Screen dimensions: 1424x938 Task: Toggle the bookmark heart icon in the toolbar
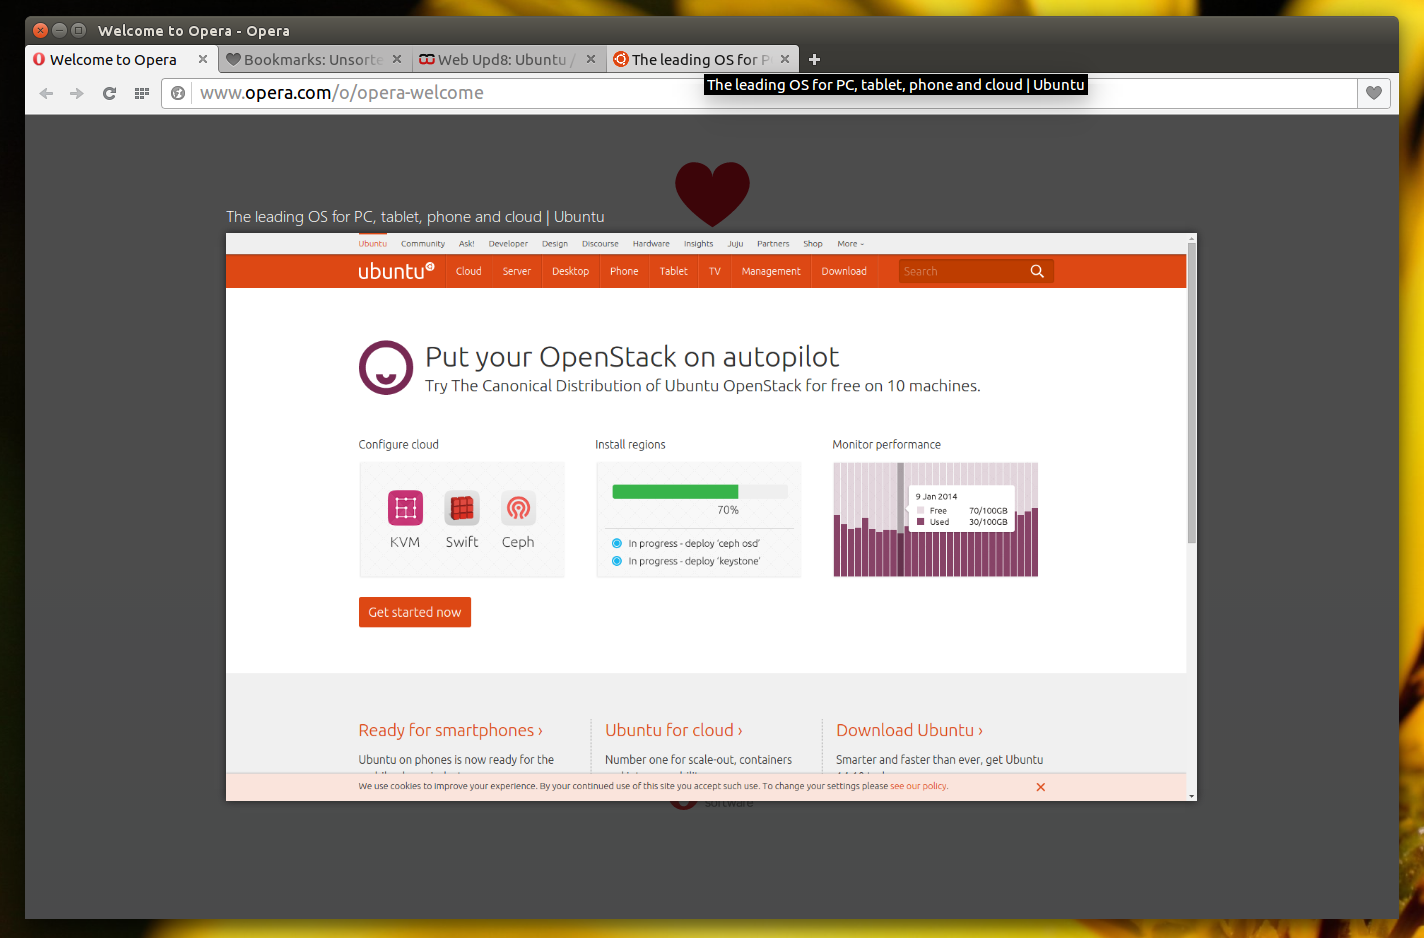point(1373,93)
